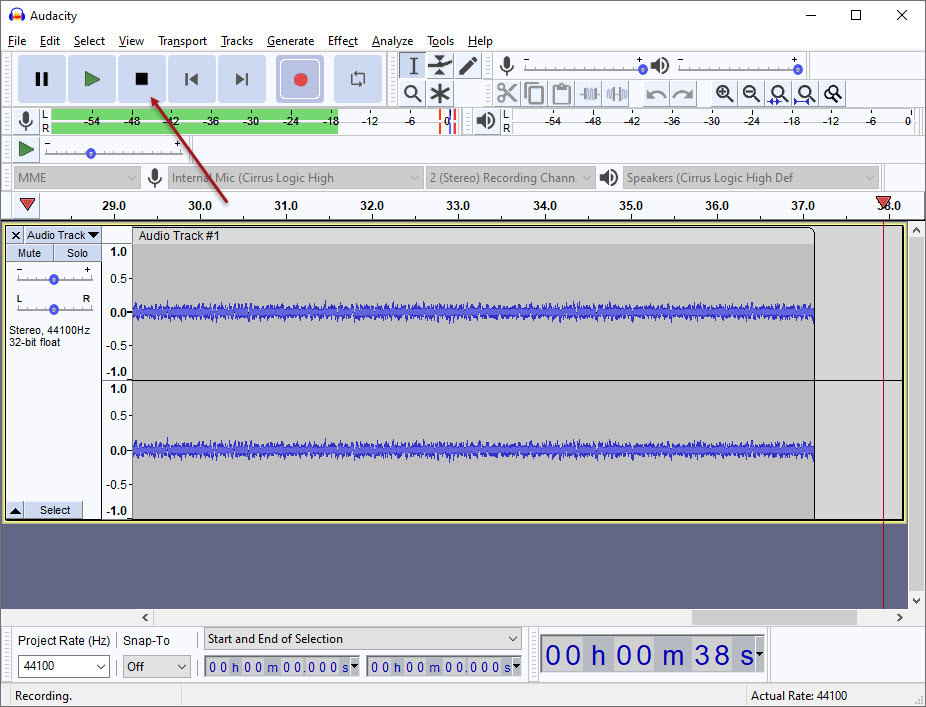Open the Audio Track name dropdown menu
Image resolution: width=926 pixels, height=707 pixels.
[x=63, y=235]
